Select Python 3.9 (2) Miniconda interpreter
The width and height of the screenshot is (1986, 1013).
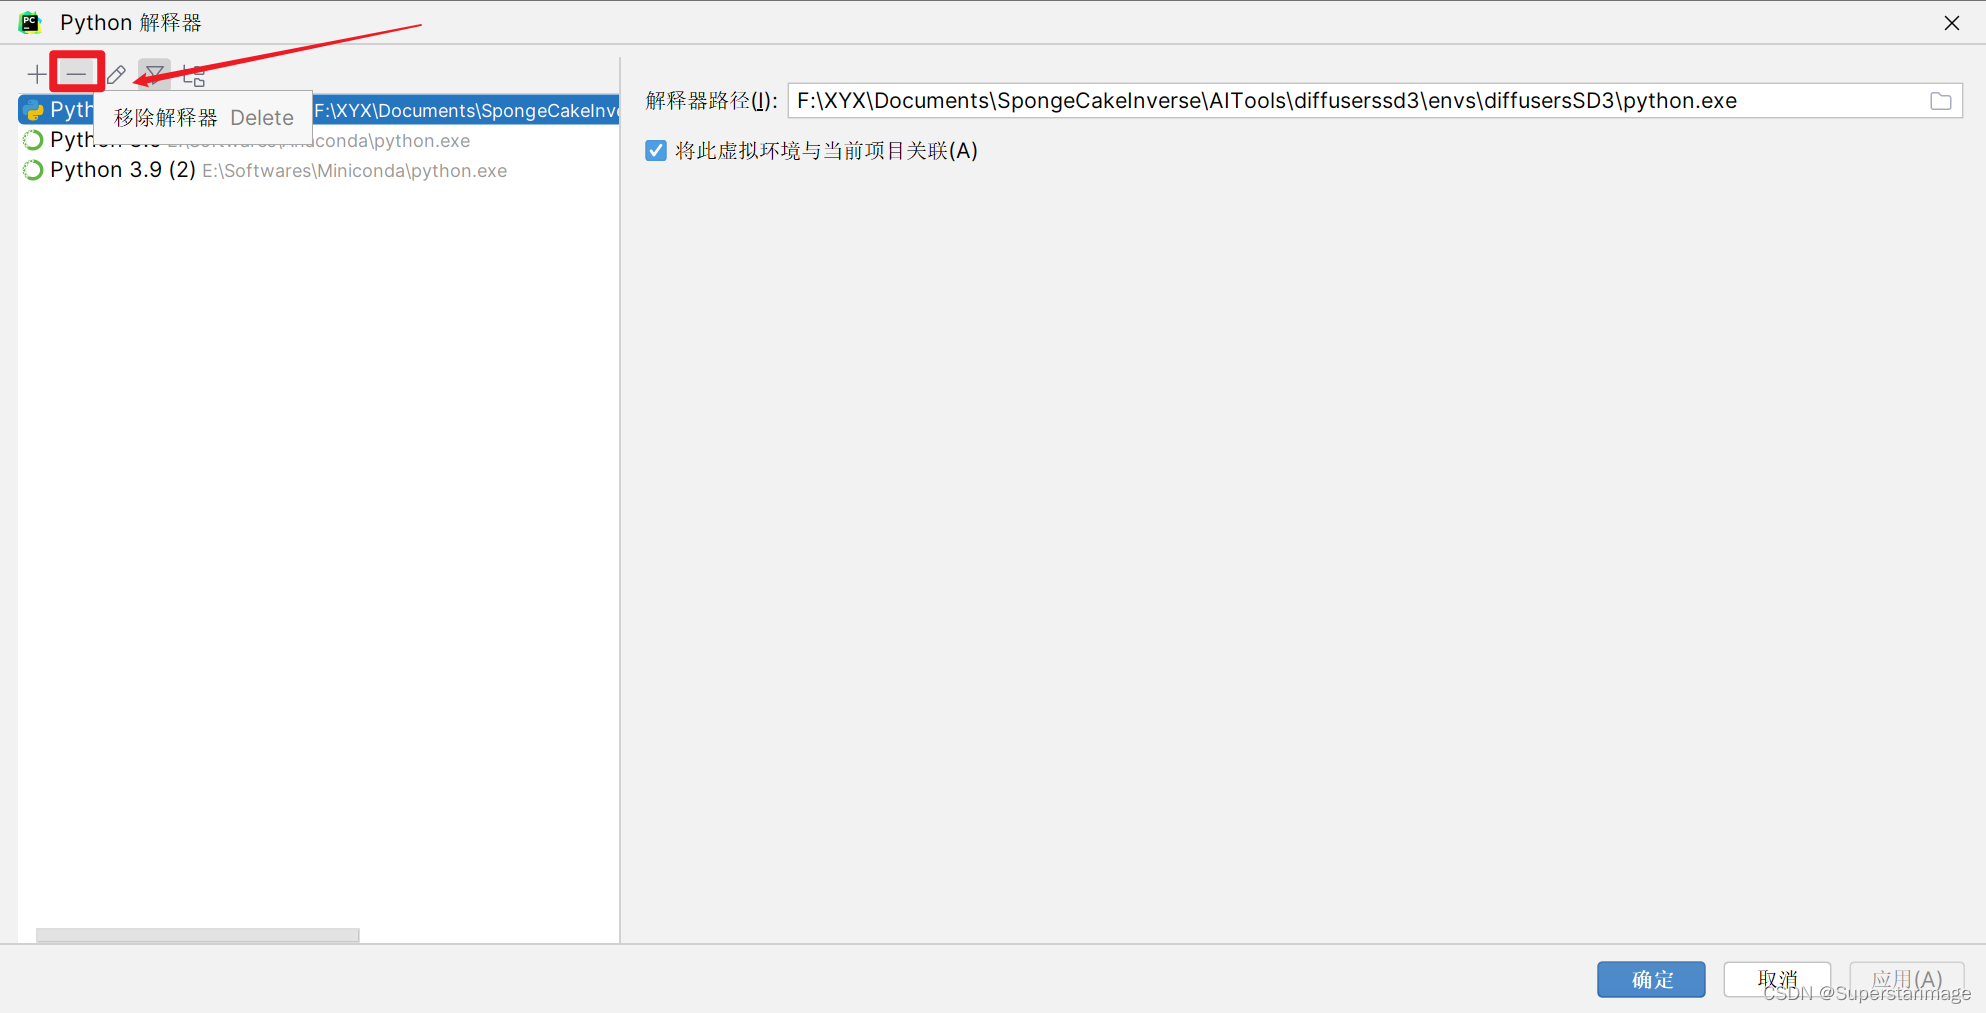pos(319,170)
